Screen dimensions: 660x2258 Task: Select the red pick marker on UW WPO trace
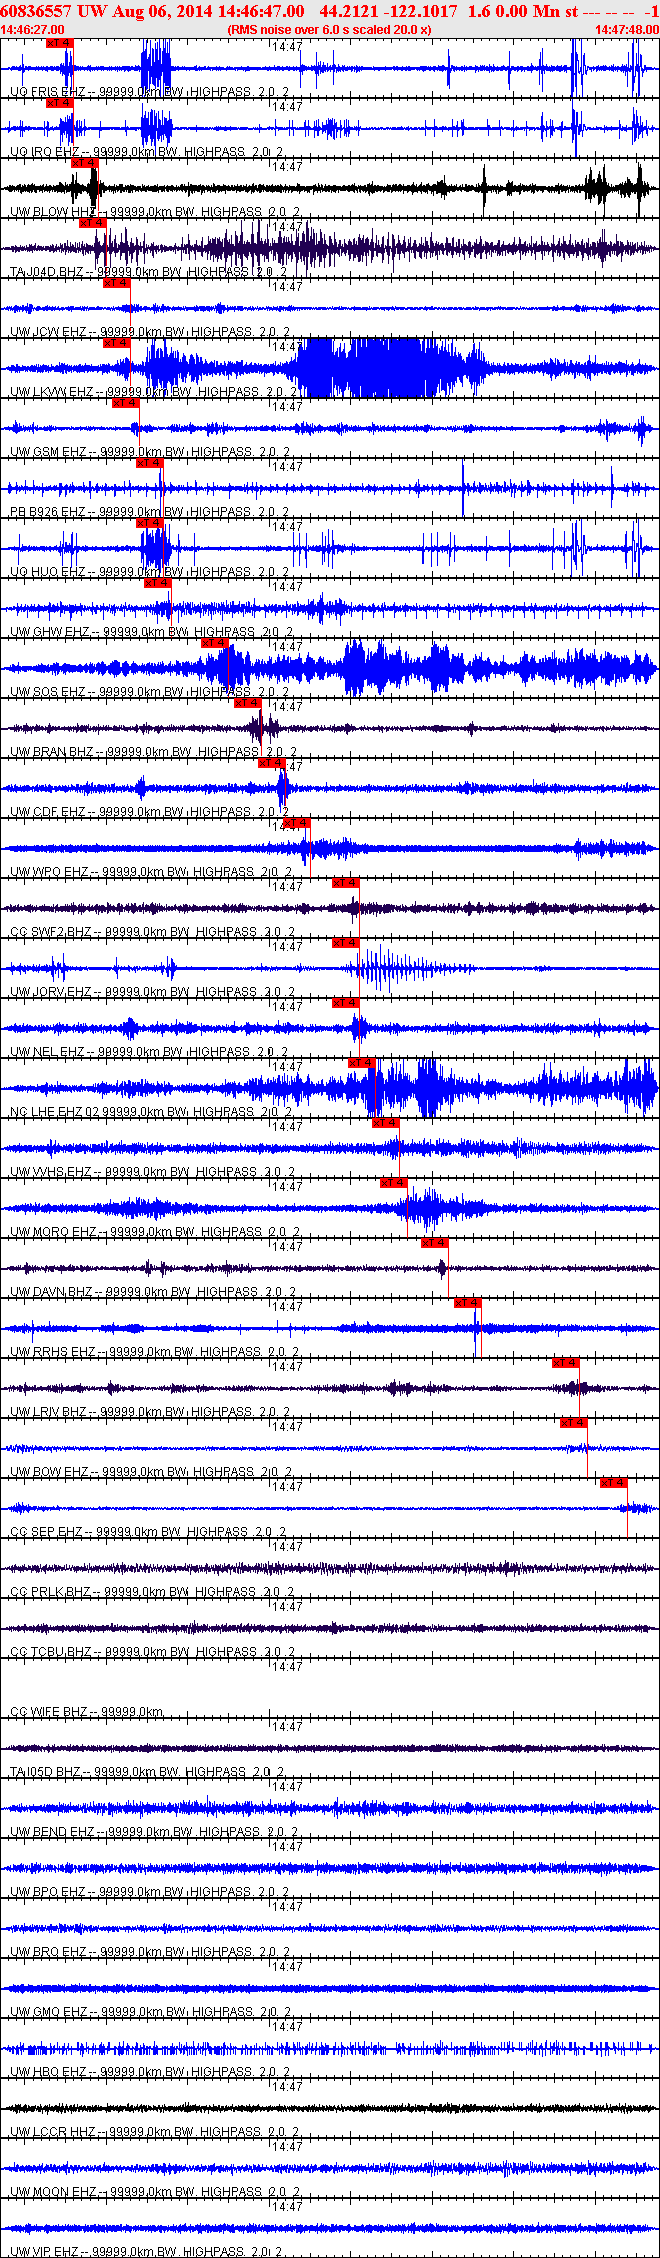point(297,823)
